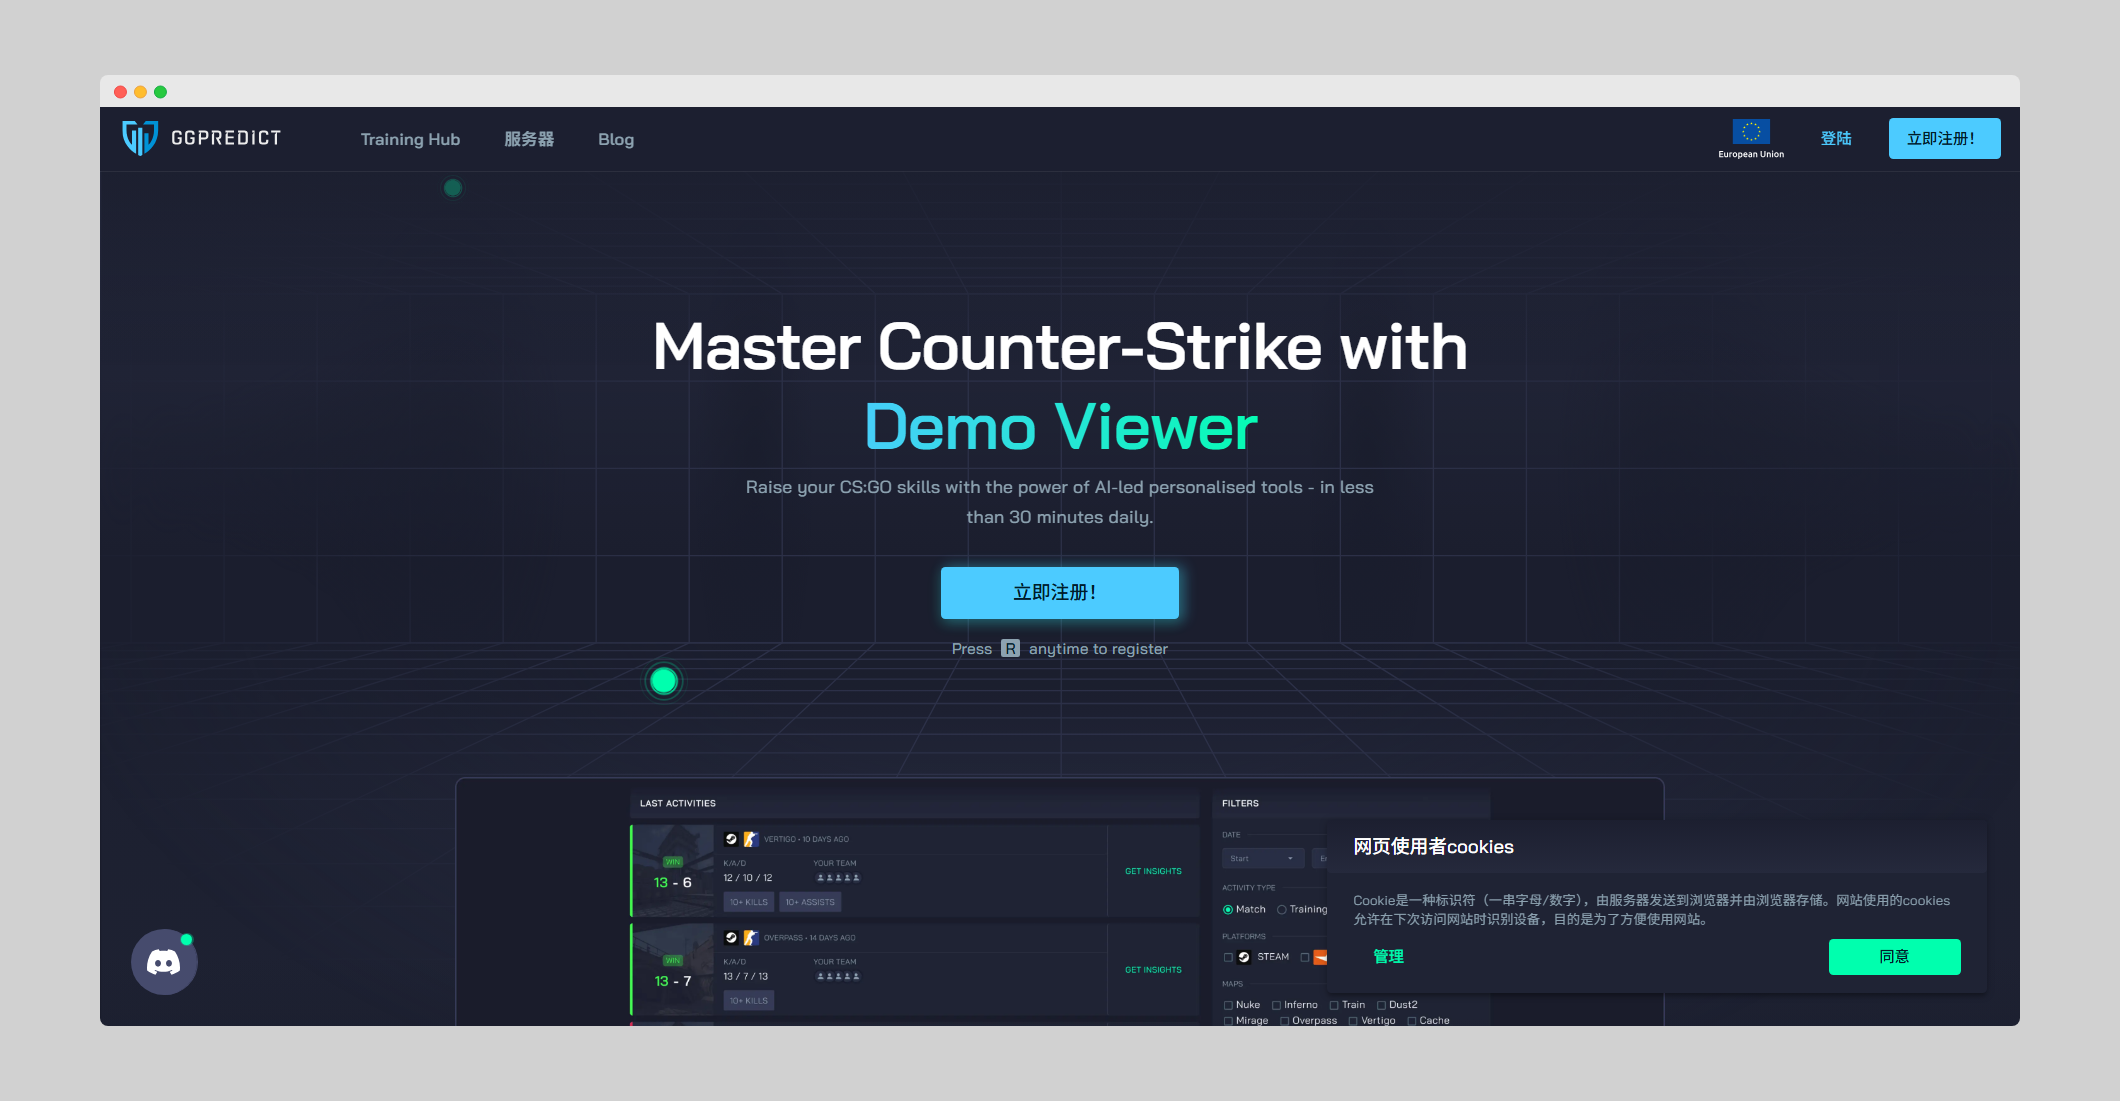Screen dimensions: 2120x1101
Task: Click team players icons in Overpass match
Action: 838,977
